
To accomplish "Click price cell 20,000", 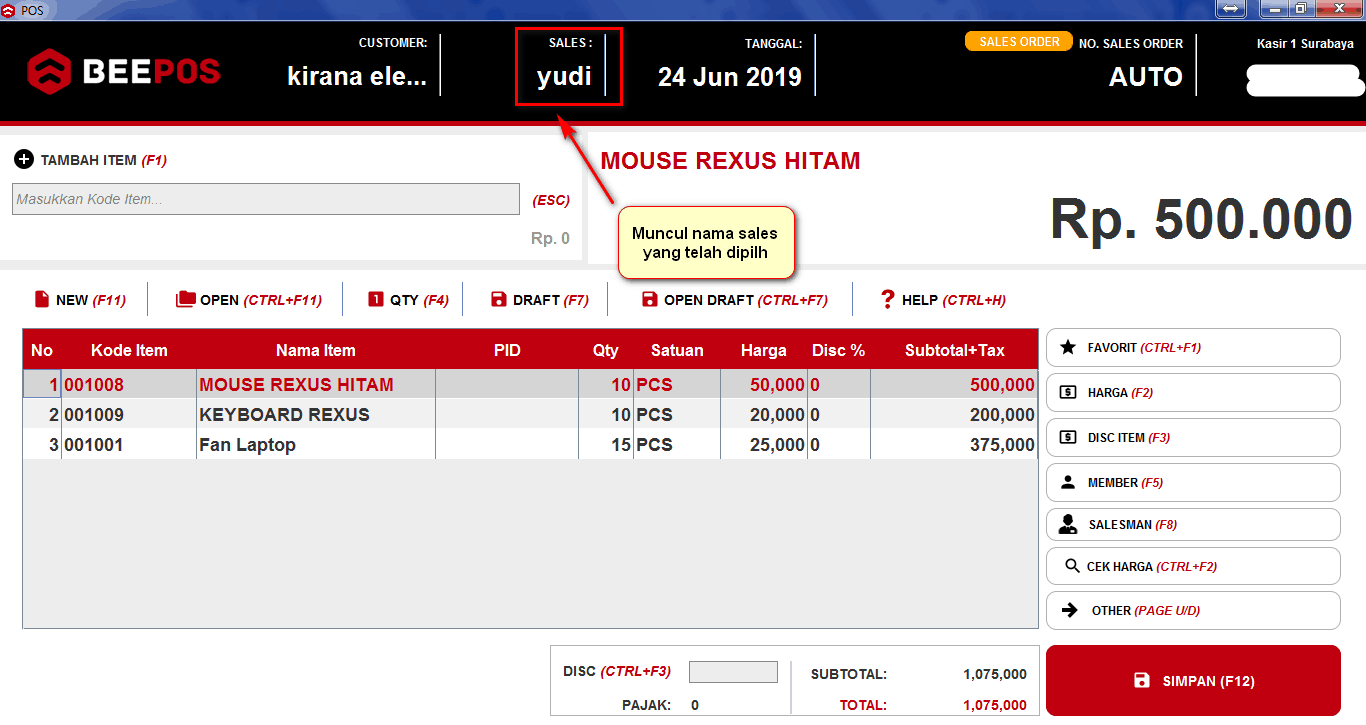I will point(777,415).
